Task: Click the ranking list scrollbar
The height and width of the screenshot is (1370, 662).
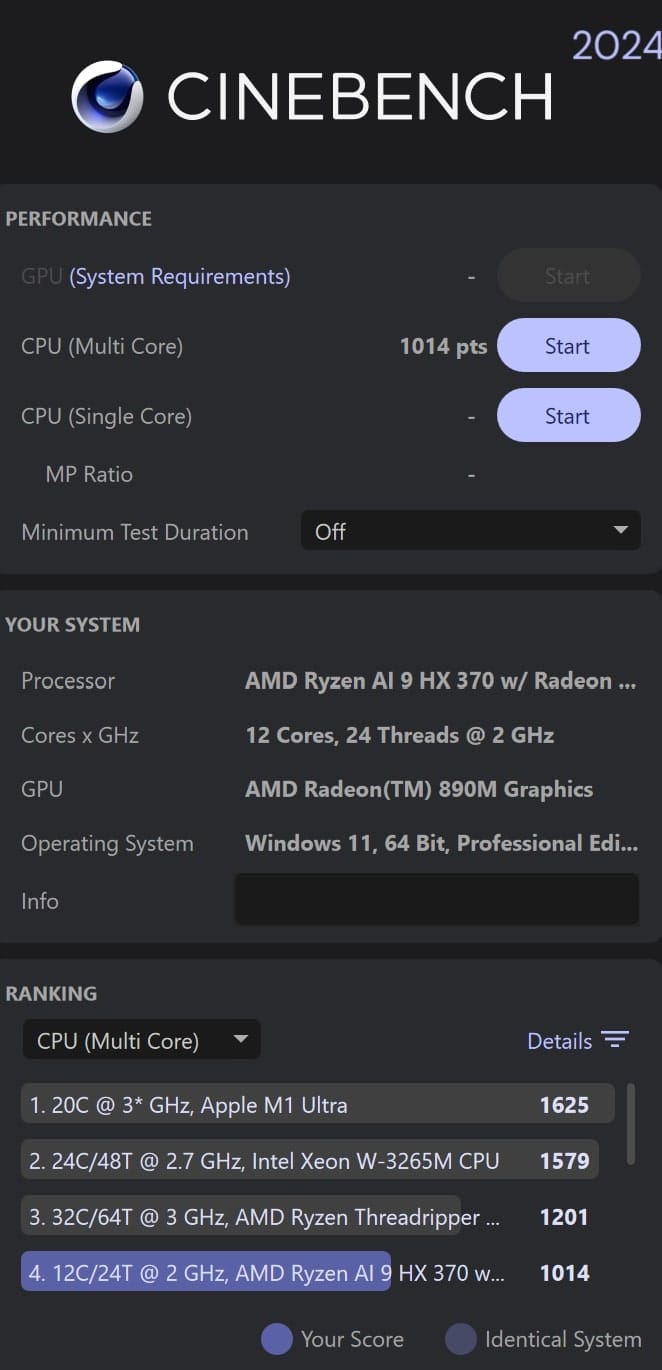Action: pyautogui.click(x=631, y=1124)
